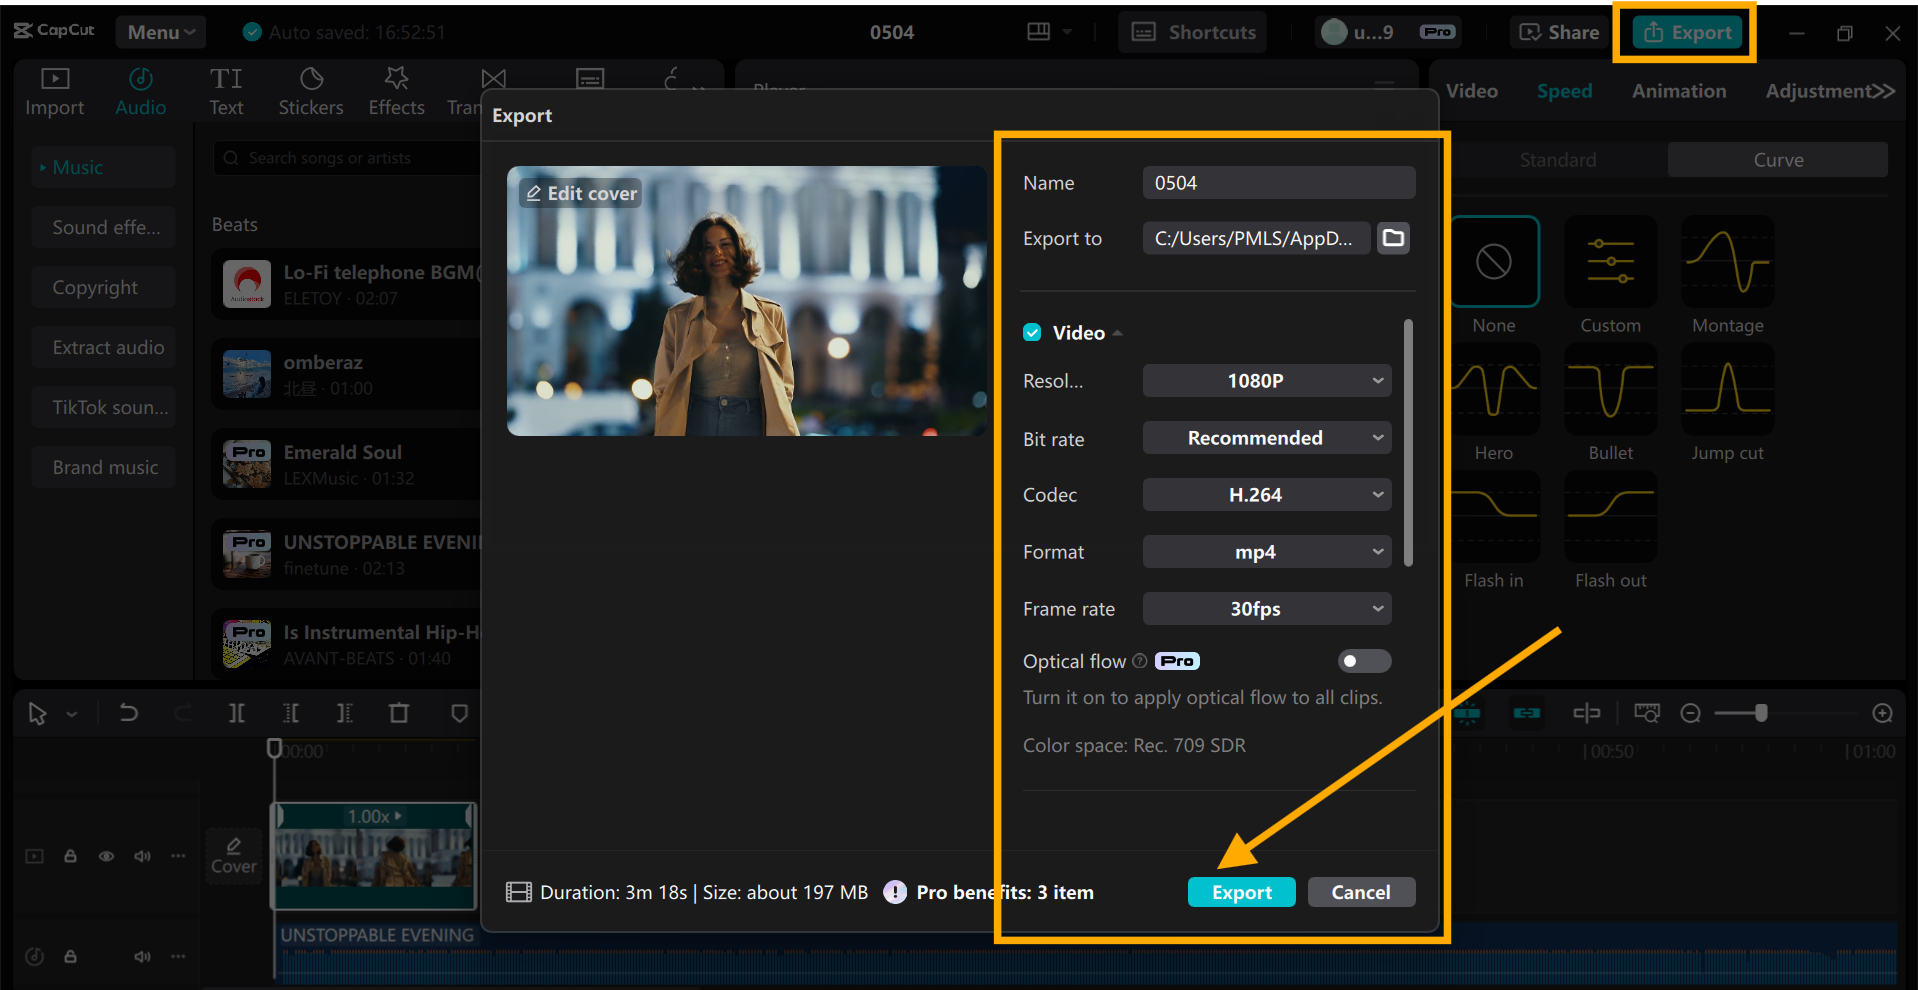Click the Optical flow help icon

(x=1139, y=661)
